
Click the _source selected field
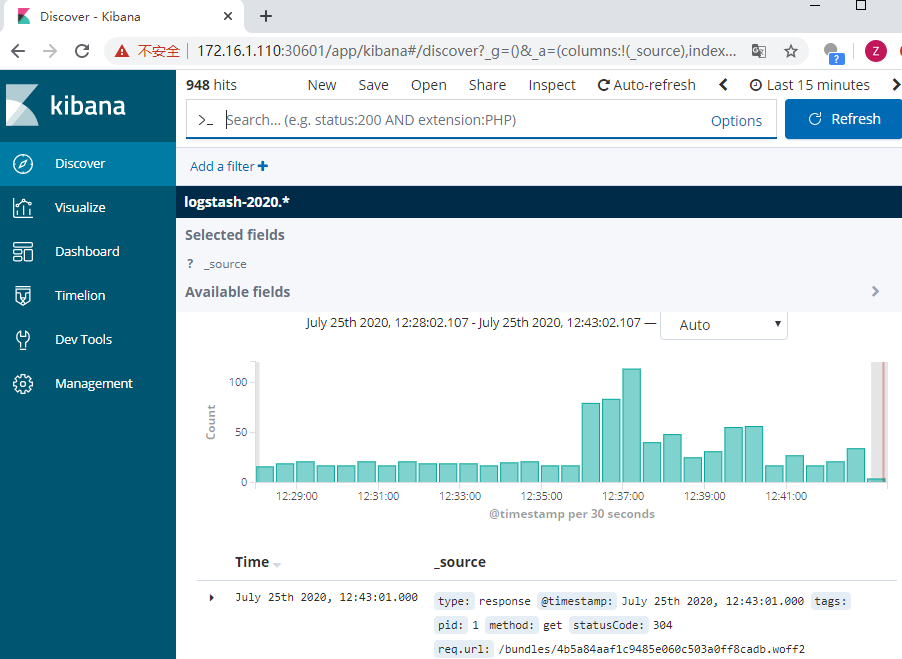point(225,264)
